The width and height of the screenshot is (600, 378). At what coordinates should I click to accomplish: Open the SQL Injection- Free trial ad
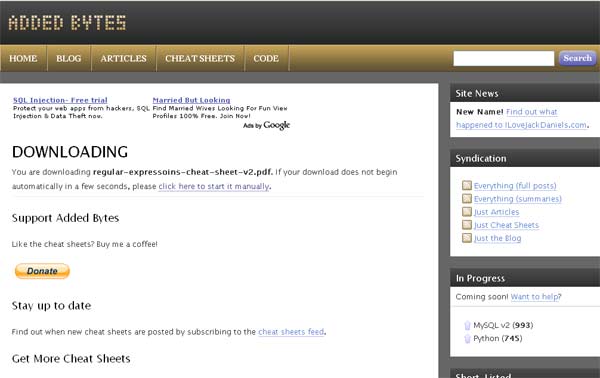tap(60, 100)
